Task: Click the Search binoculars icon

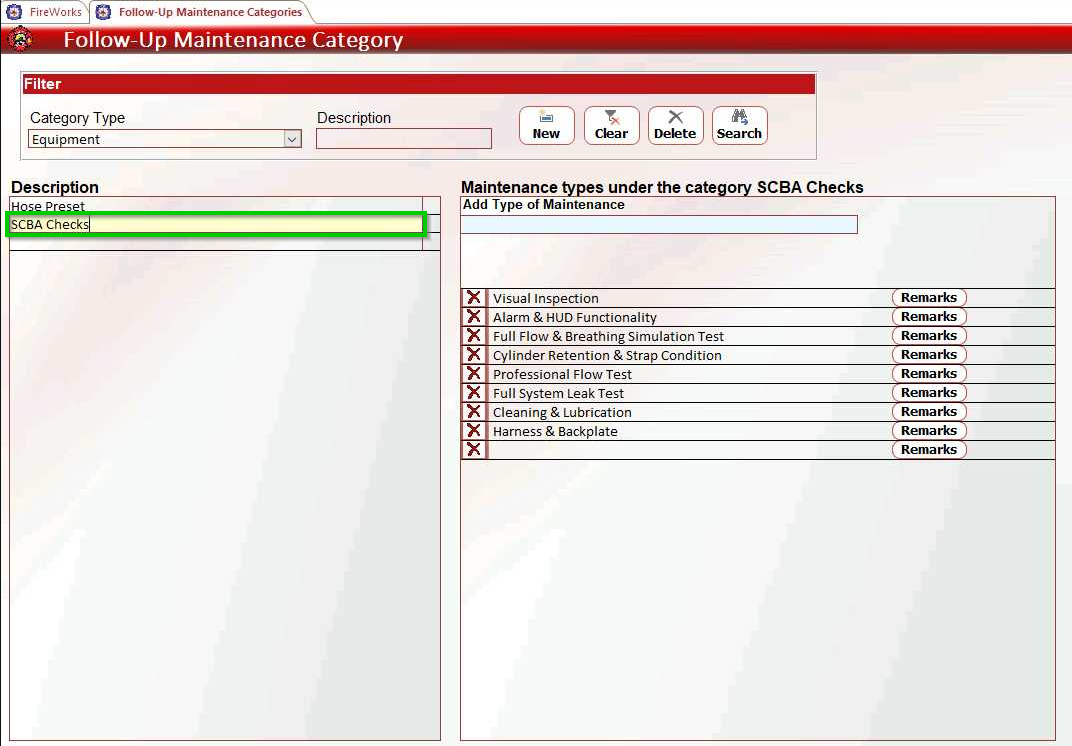Action: coord(739,125)
